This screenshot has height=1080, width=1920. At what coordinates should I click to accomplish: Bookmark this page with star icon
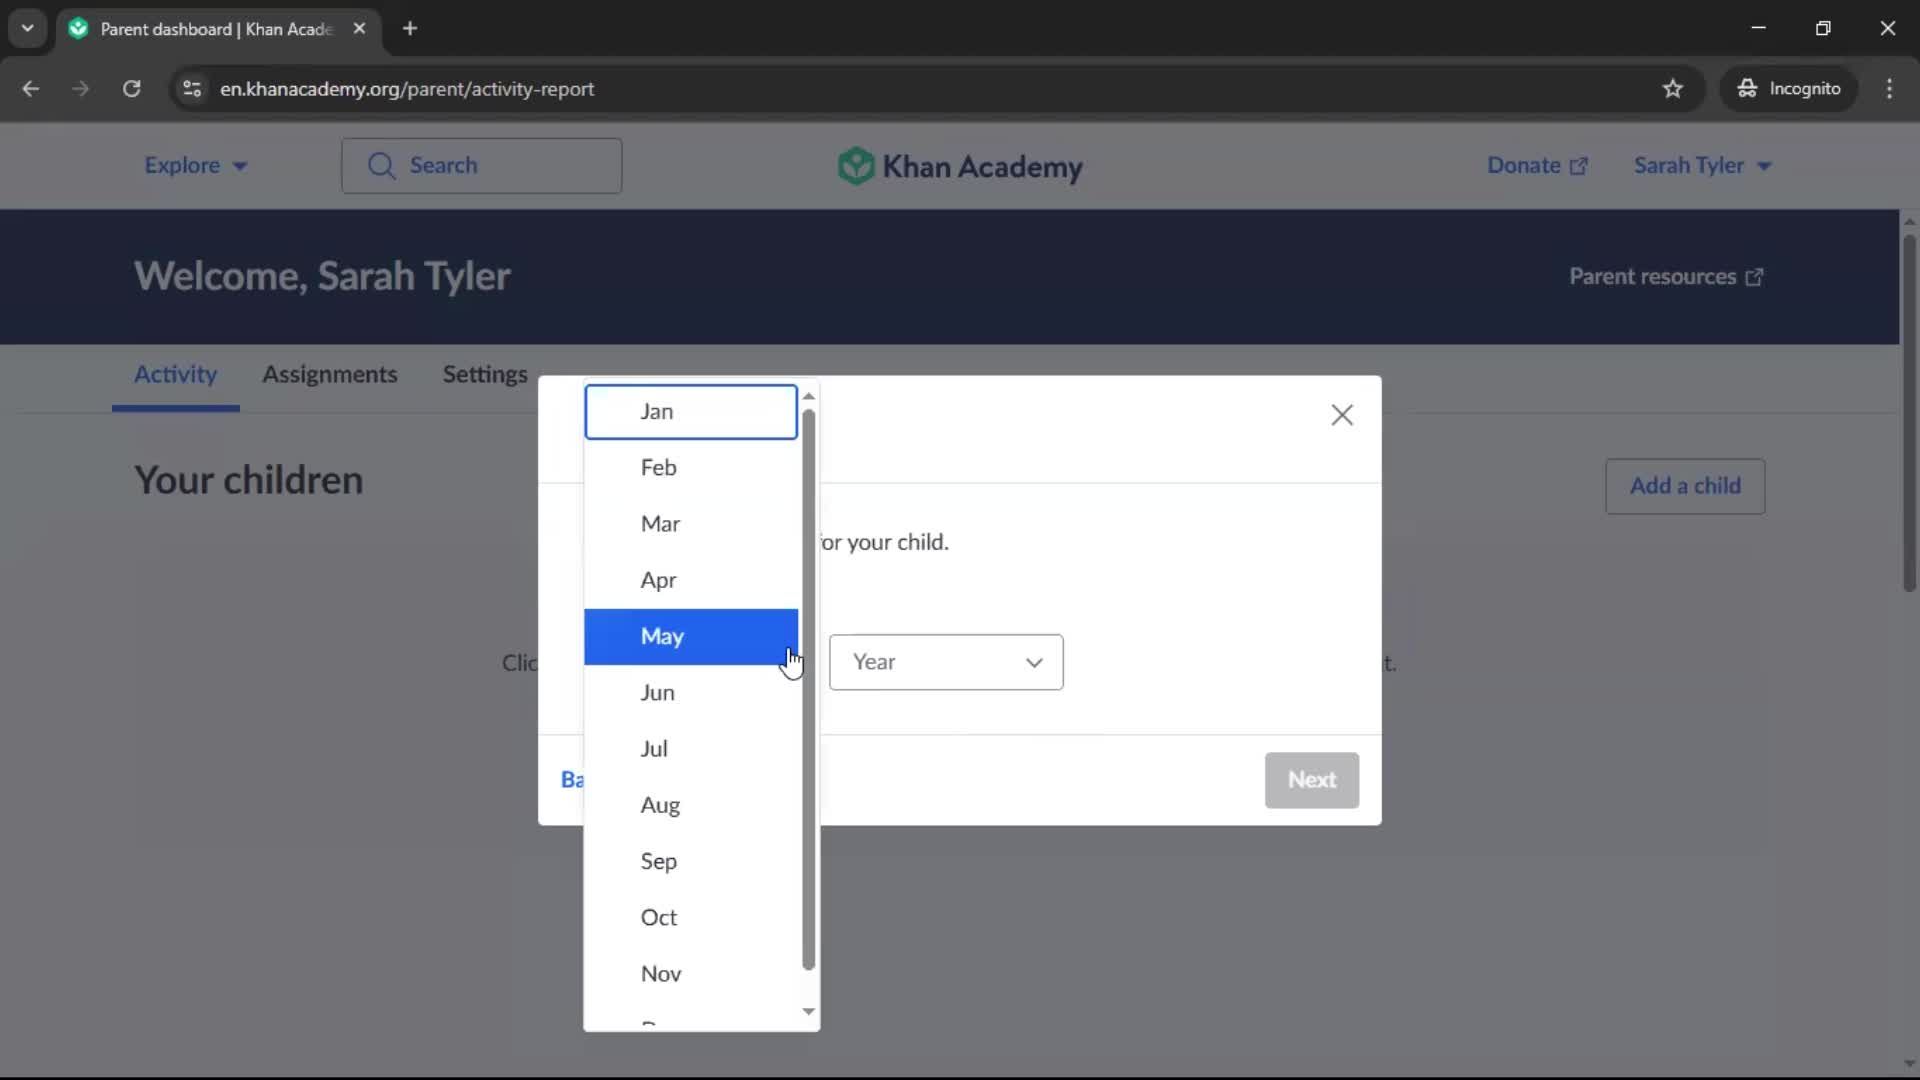point(1673,89)
